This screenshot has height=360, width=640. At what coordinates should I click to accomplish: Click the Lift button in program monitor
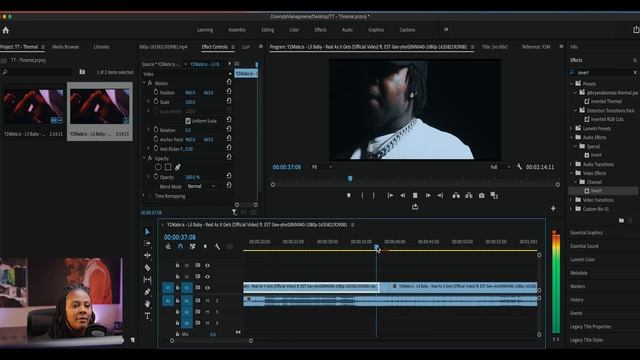[x=456, y=196]
